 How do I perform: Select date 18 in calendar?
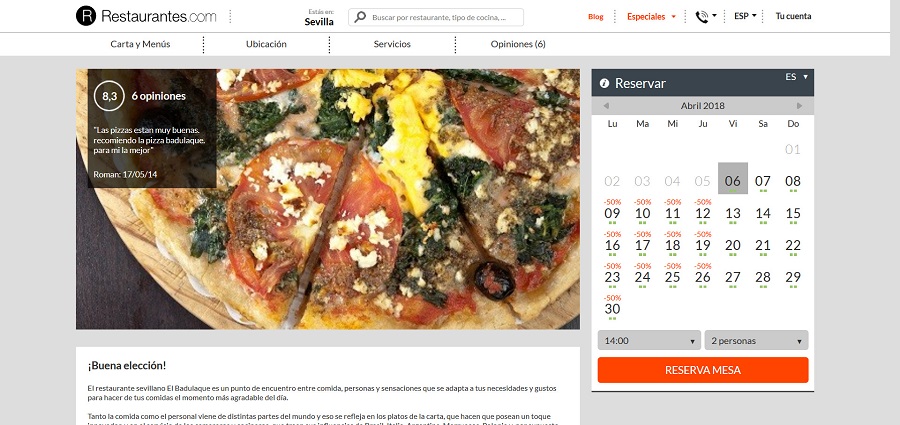click(672, 246)
